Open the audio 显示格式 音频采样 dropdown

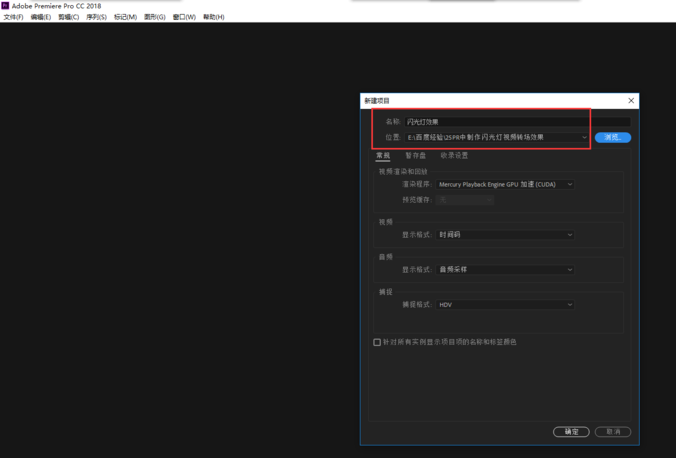[x=505, y=270]
